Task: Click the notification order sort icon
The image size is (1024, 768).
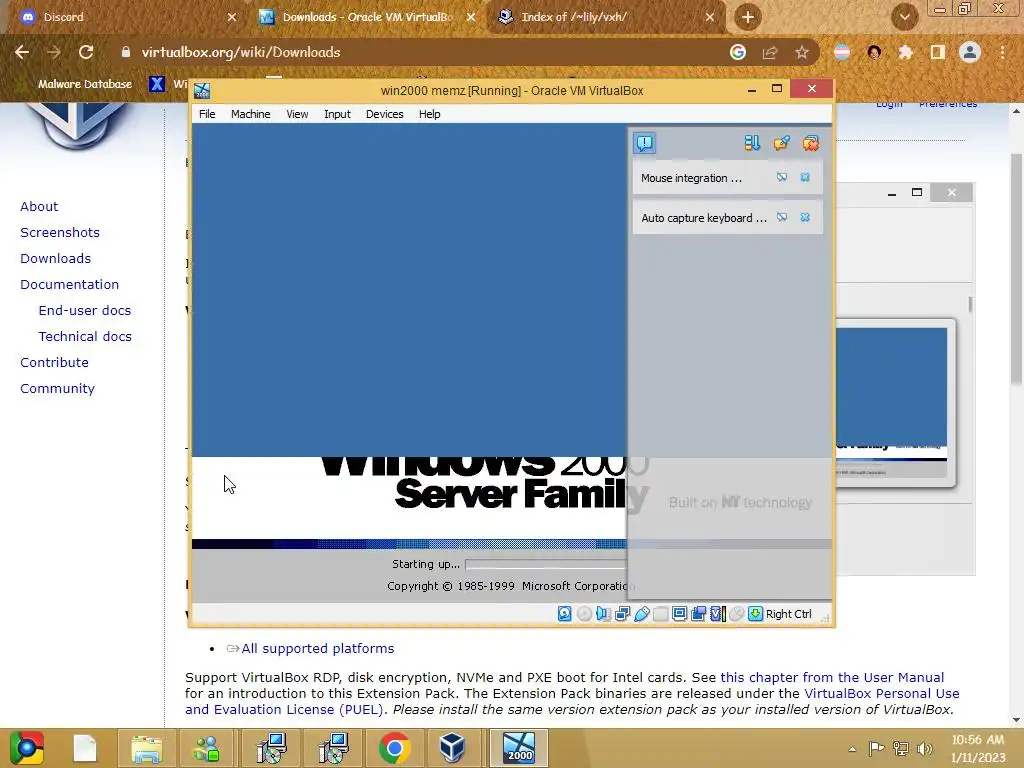Action: point(752,143)
